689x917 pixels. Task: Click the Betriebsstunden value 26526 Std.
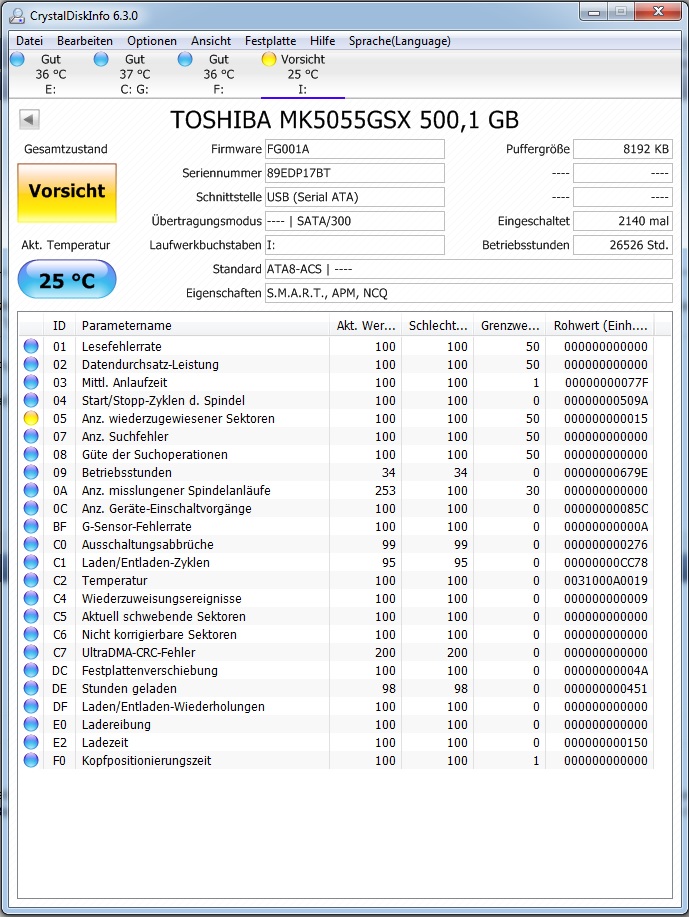(x=623, y=245)
